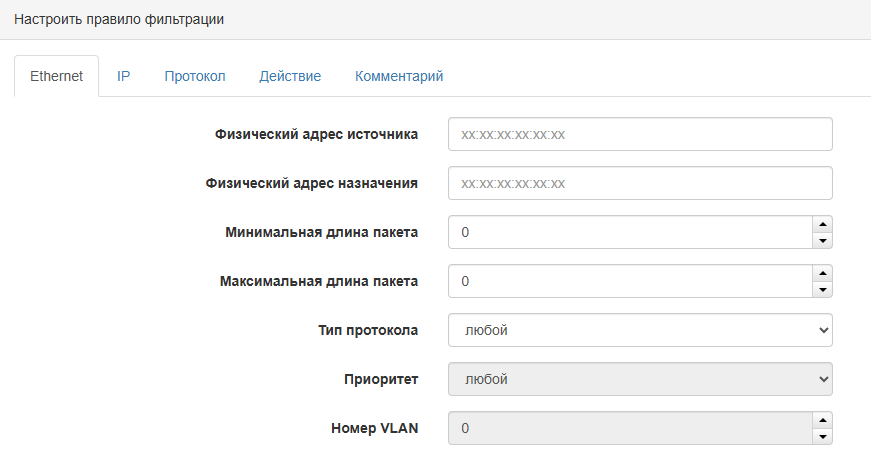Open the Комментарий tab

point(399,76)
